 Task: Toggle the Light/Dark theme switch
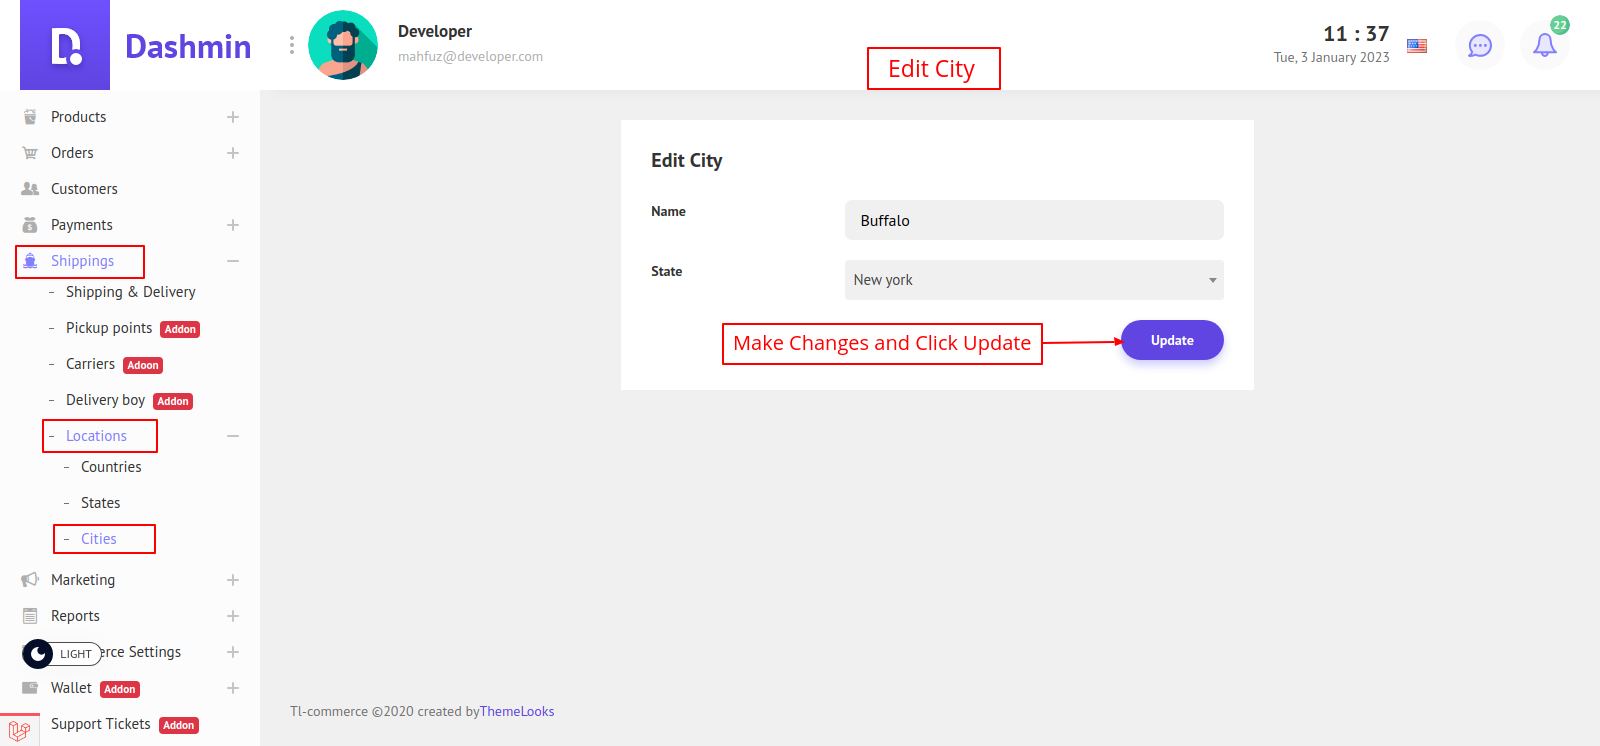click(x=62, y=654)
